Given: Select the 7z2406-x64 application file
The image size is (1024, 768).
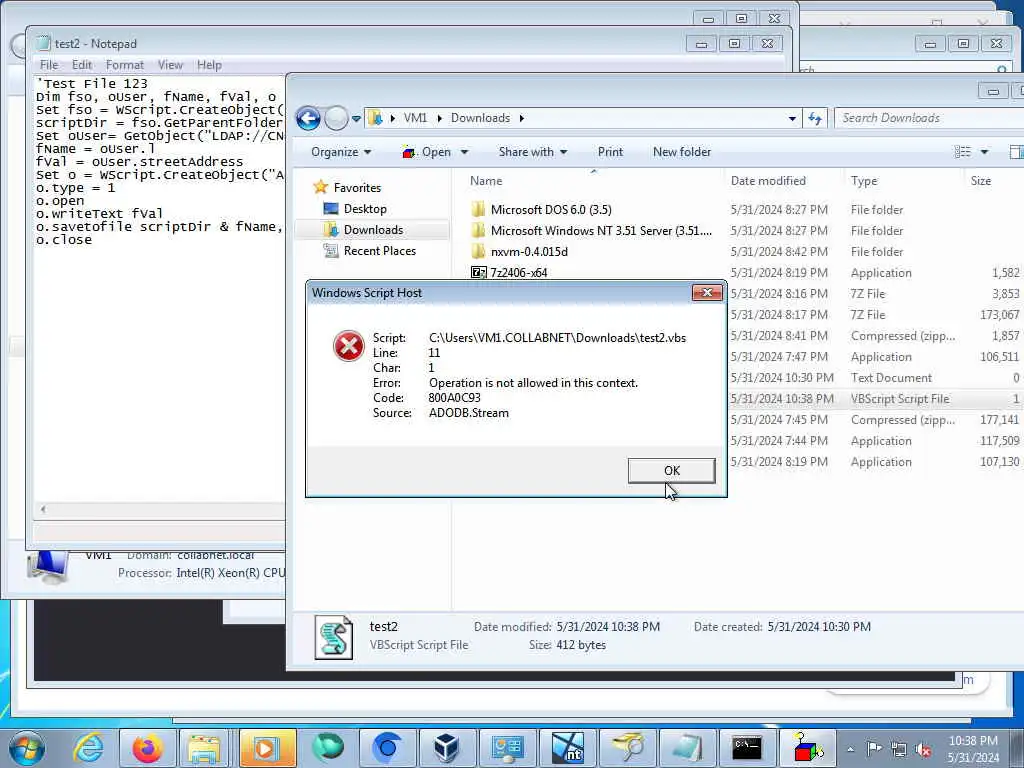Looking at the screenshot, I should coord(519,272).
